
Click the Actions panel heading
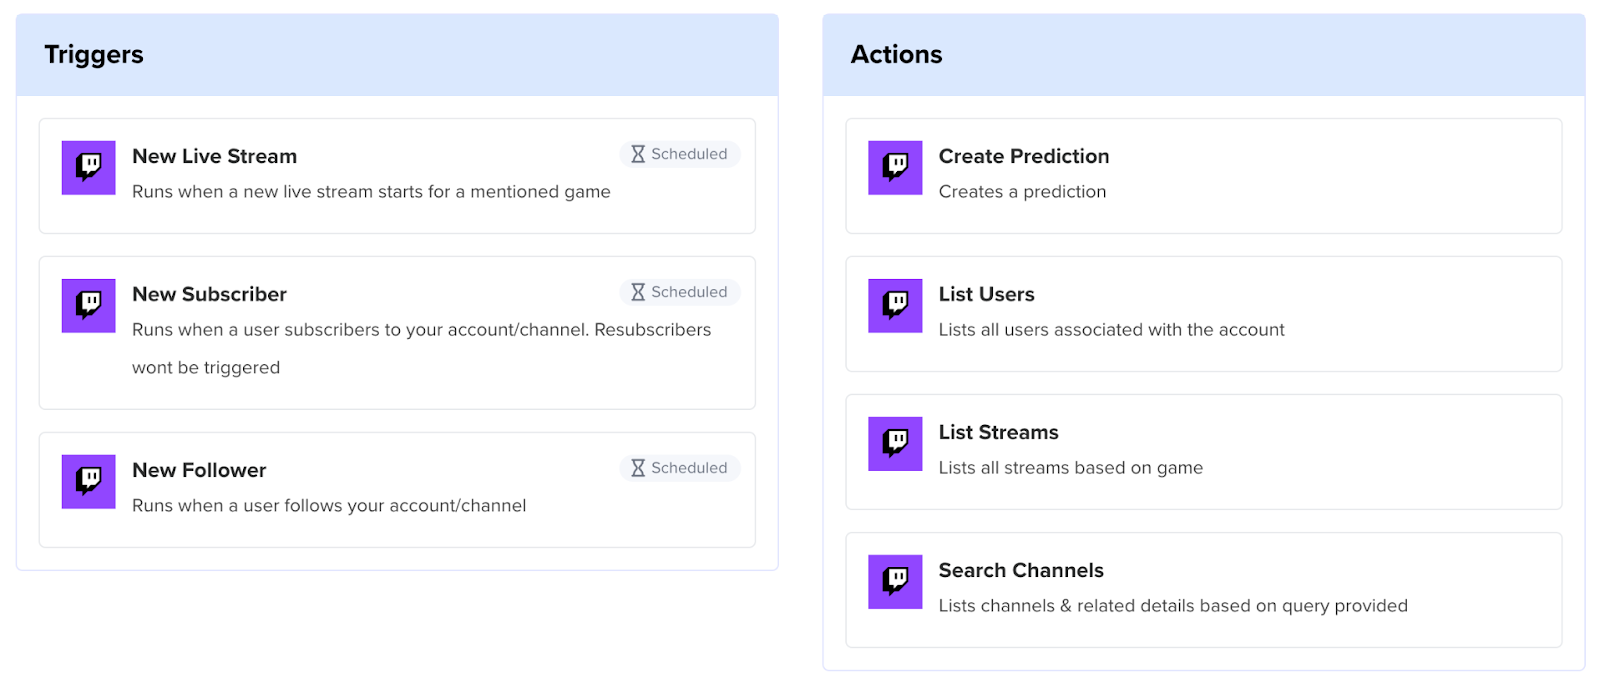896,55
